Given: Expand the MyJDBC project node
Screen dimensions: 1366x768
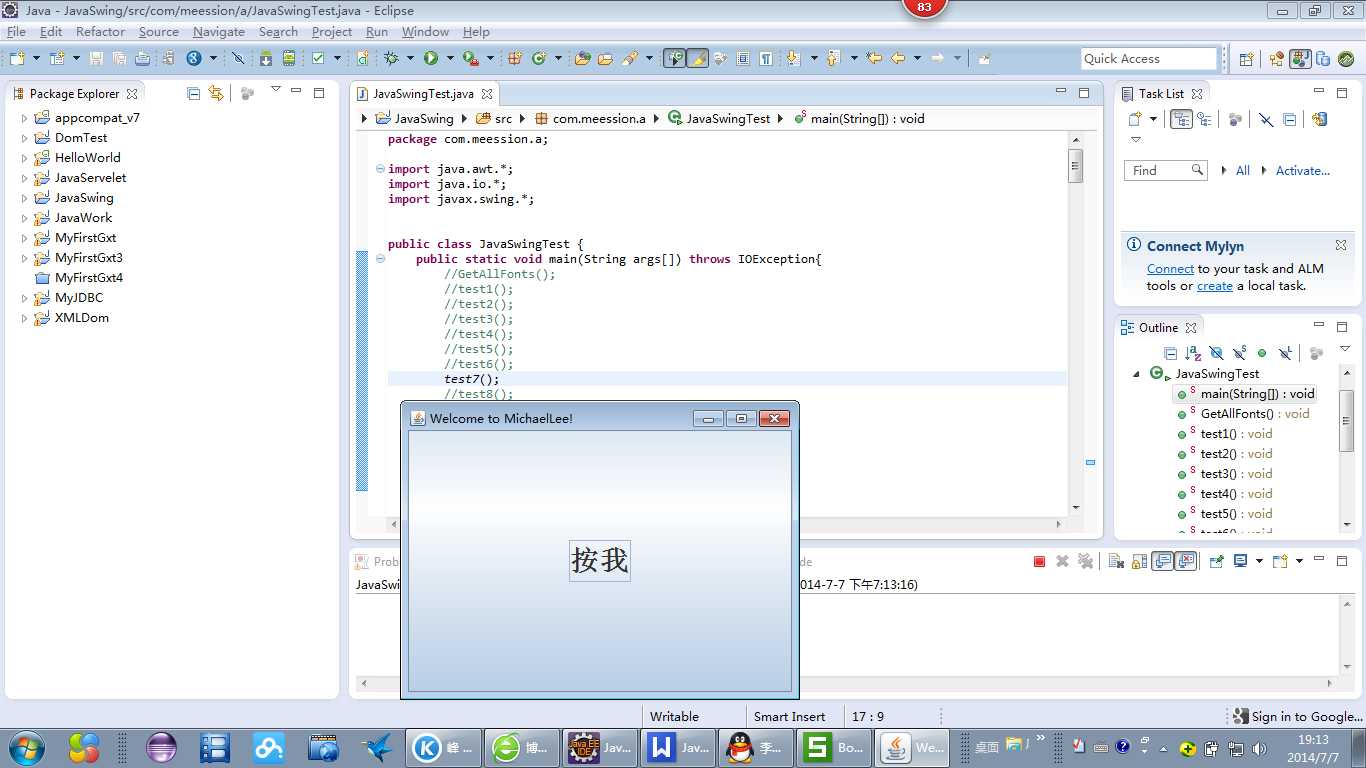Looking at the screenshot, I should point(24,298).
